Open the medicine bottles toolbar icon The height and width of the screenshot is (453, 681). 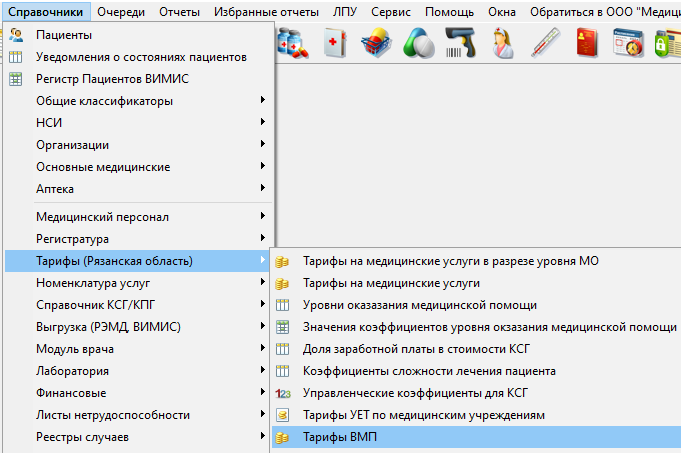(x=292, y=43)
